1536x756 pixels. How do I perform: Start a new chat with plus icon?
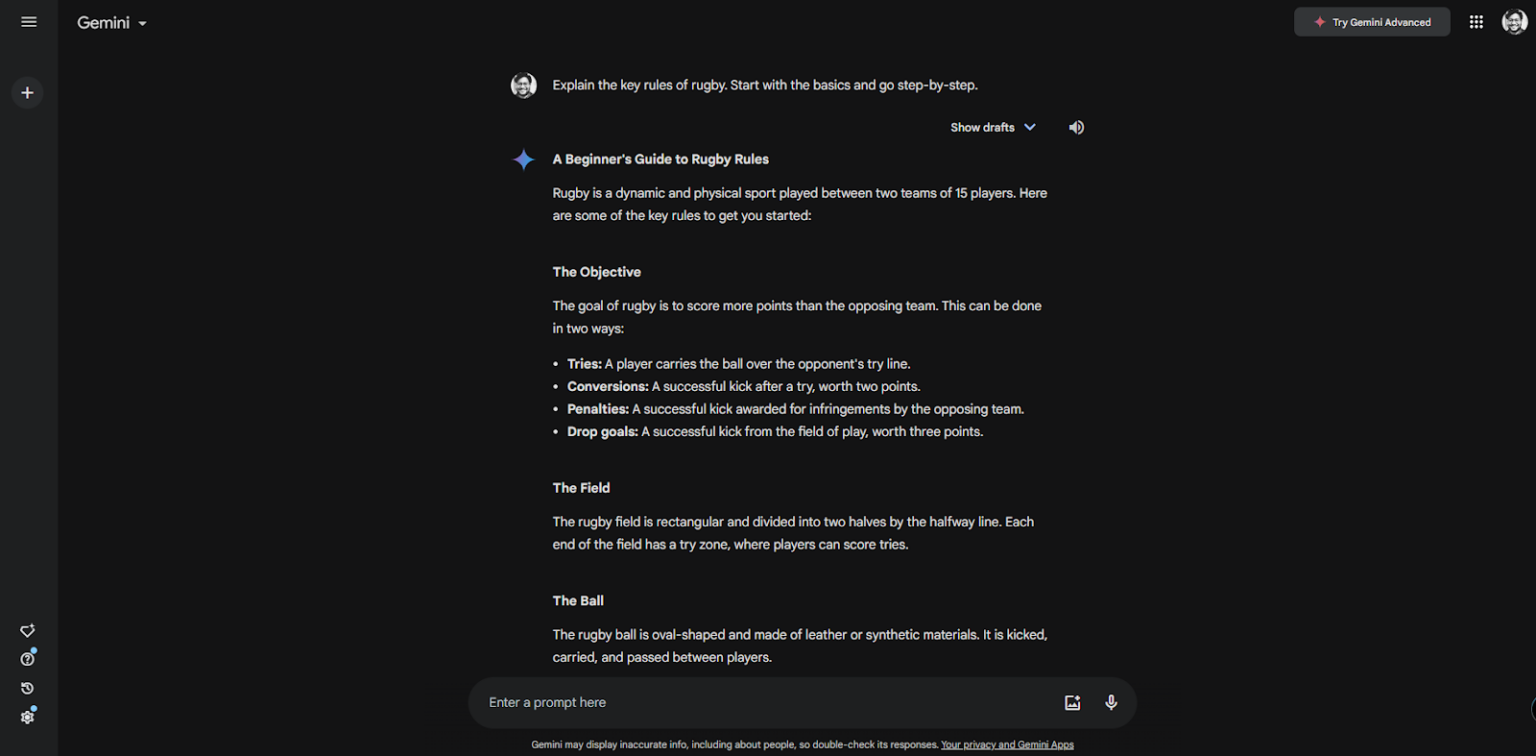[27, 93]
